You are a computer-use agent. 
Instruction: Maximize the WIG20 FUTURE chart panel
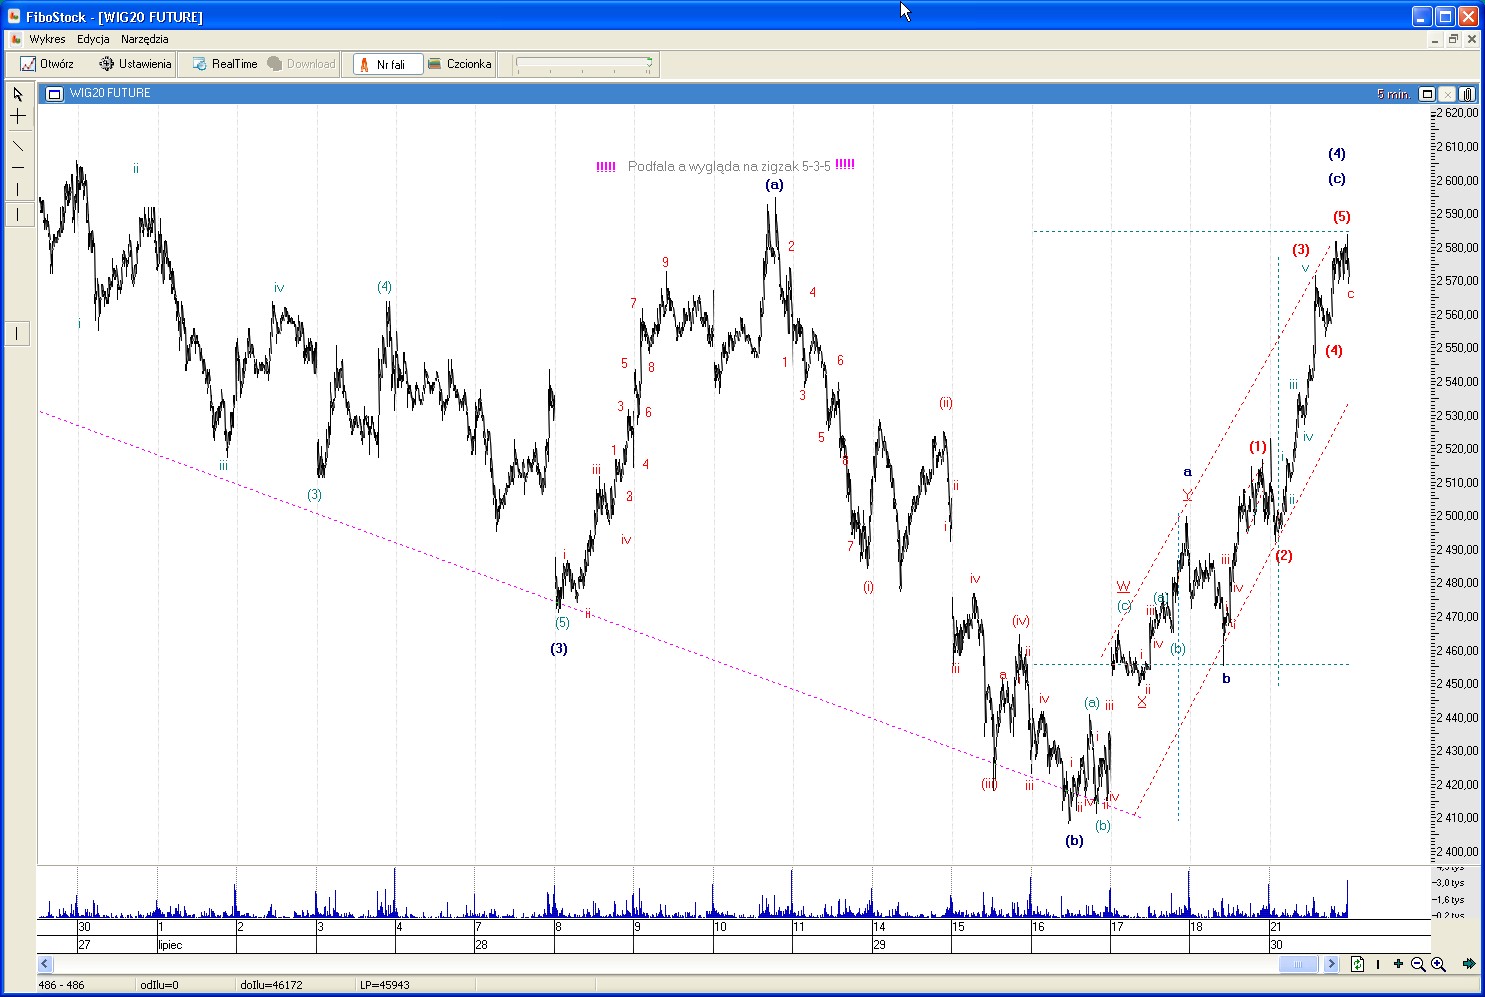[x=1427, y=94]
